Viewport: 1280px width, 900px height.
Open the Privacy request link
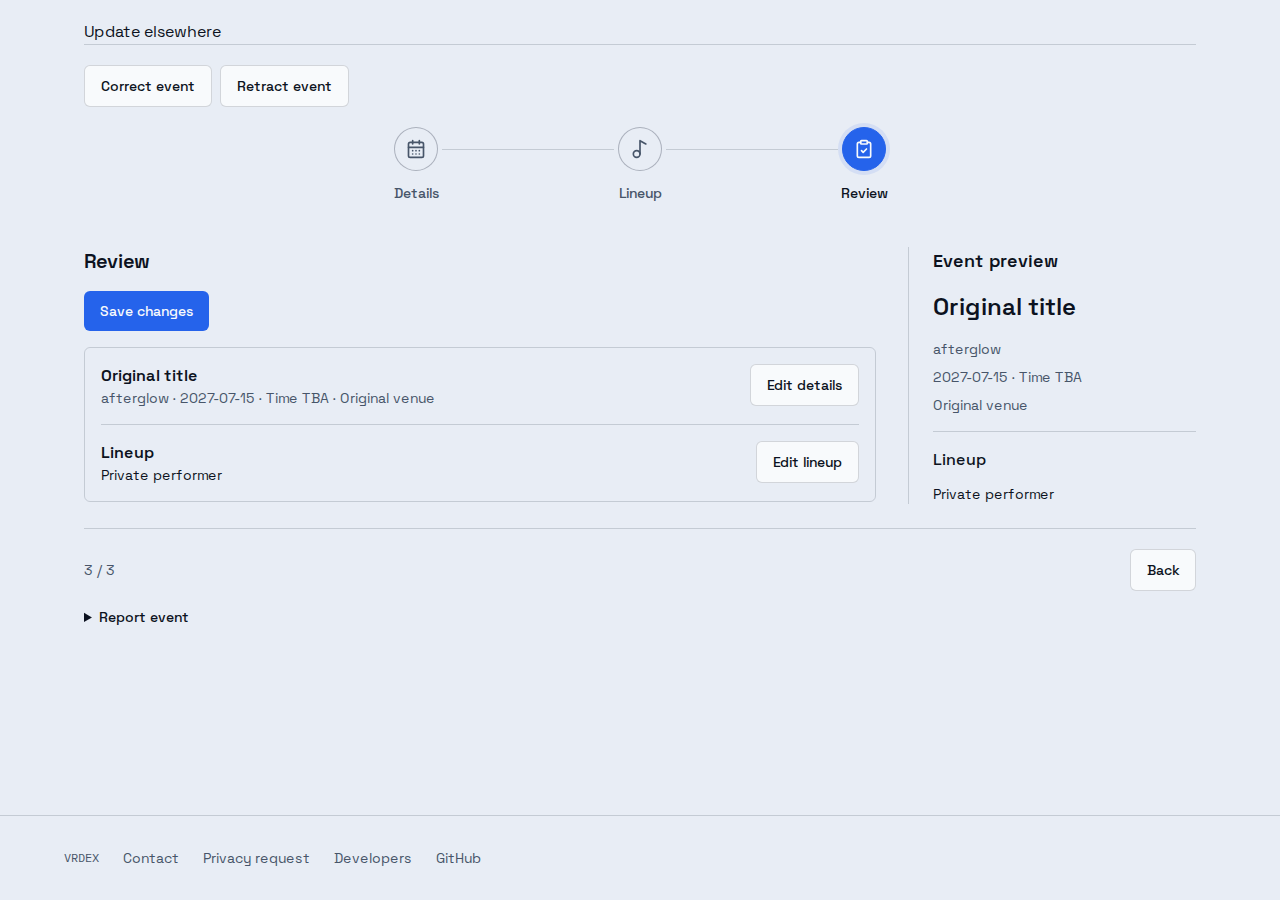point(256,858)
